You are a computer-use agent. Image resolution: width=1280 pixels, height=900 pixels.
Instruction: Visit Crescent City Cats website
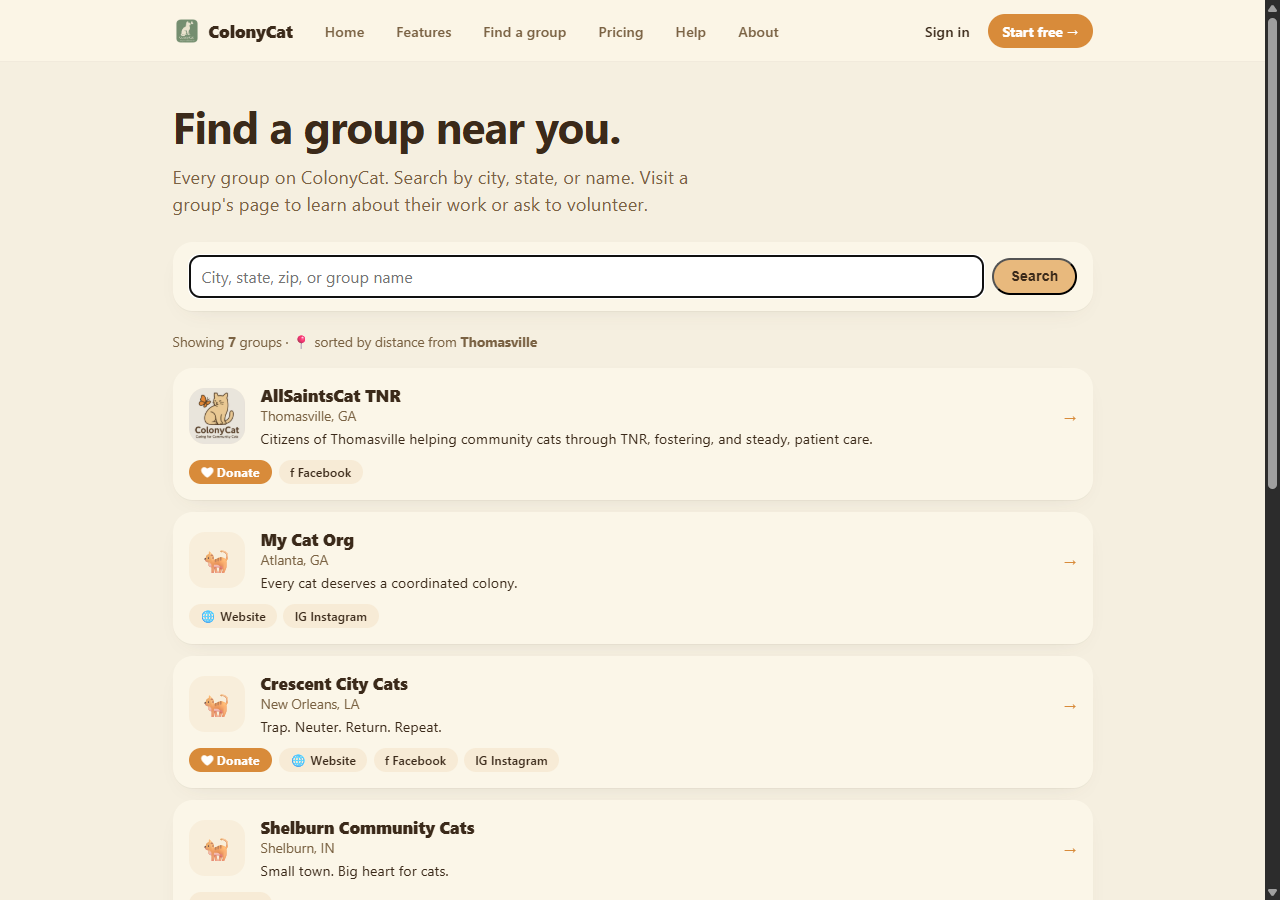point(323,760)
